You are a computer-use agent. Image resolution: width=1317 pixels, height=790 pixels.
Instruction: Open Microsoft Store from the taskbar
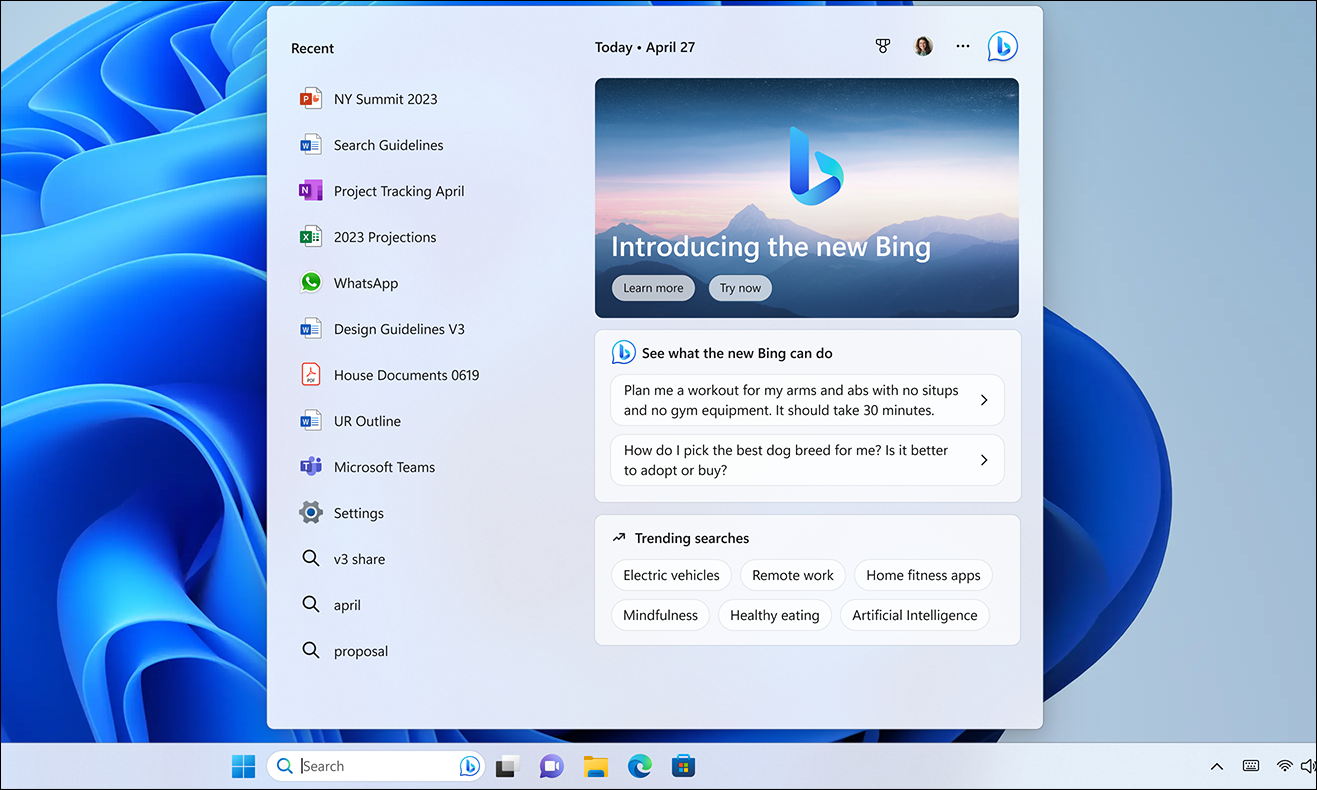684,767
